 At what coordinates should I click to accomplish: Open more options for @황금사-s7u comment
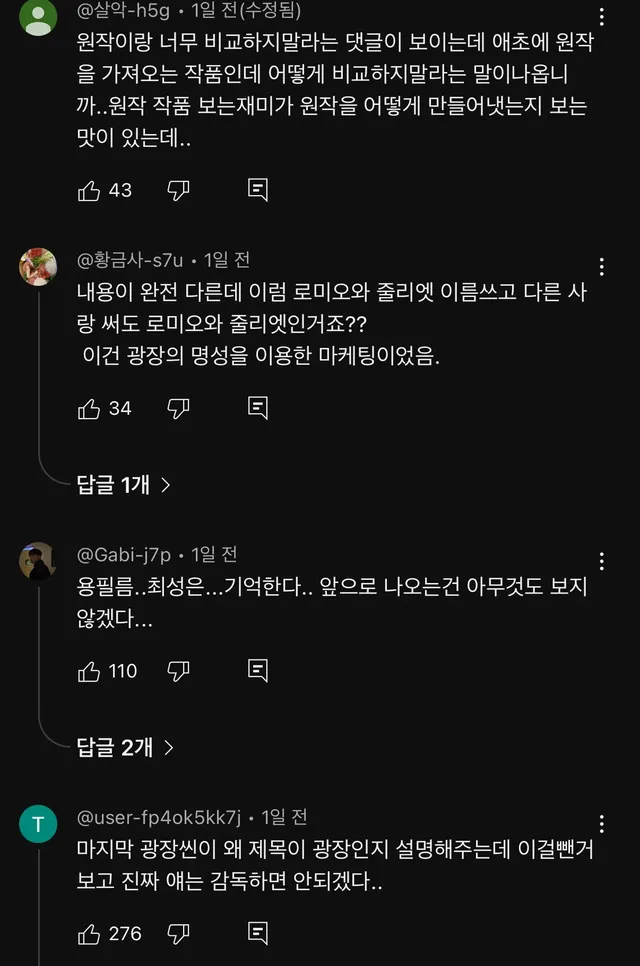601,267
